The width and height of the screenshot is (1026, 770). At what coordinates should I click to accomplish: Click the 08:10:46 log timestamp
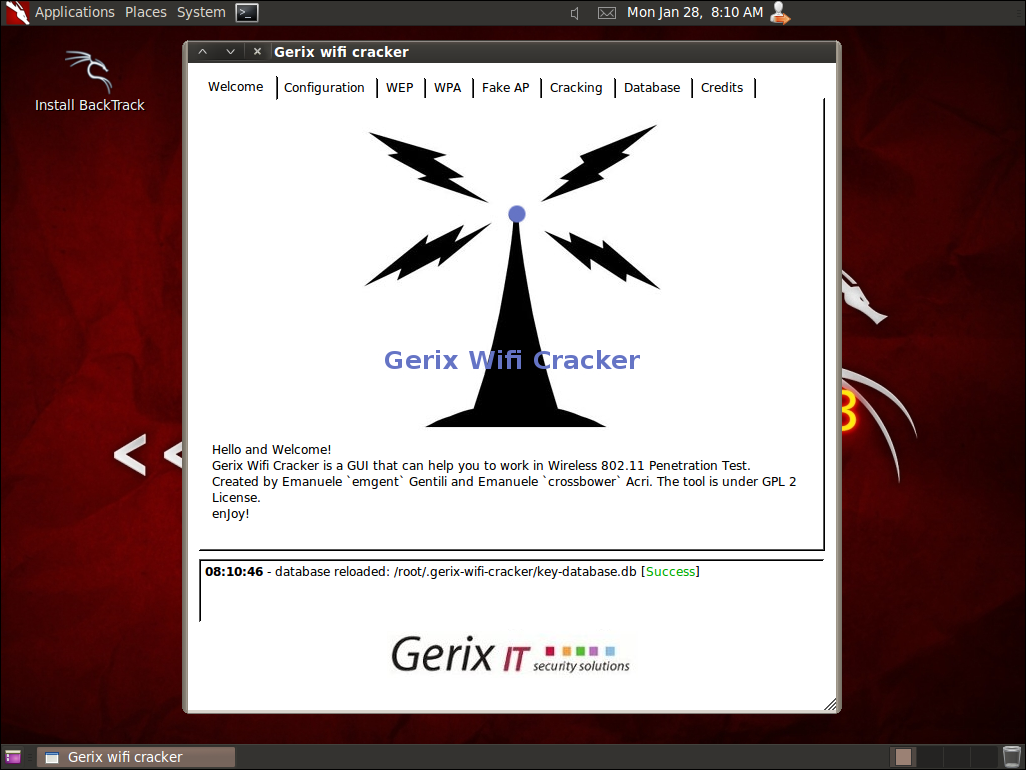point(234,571)
